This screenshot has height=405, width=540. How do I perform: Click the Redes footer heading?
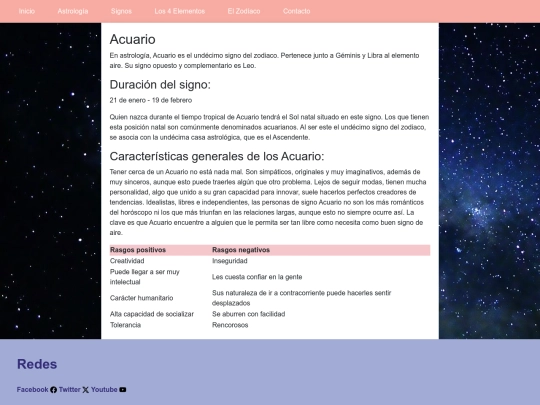[x=37, y=364]
